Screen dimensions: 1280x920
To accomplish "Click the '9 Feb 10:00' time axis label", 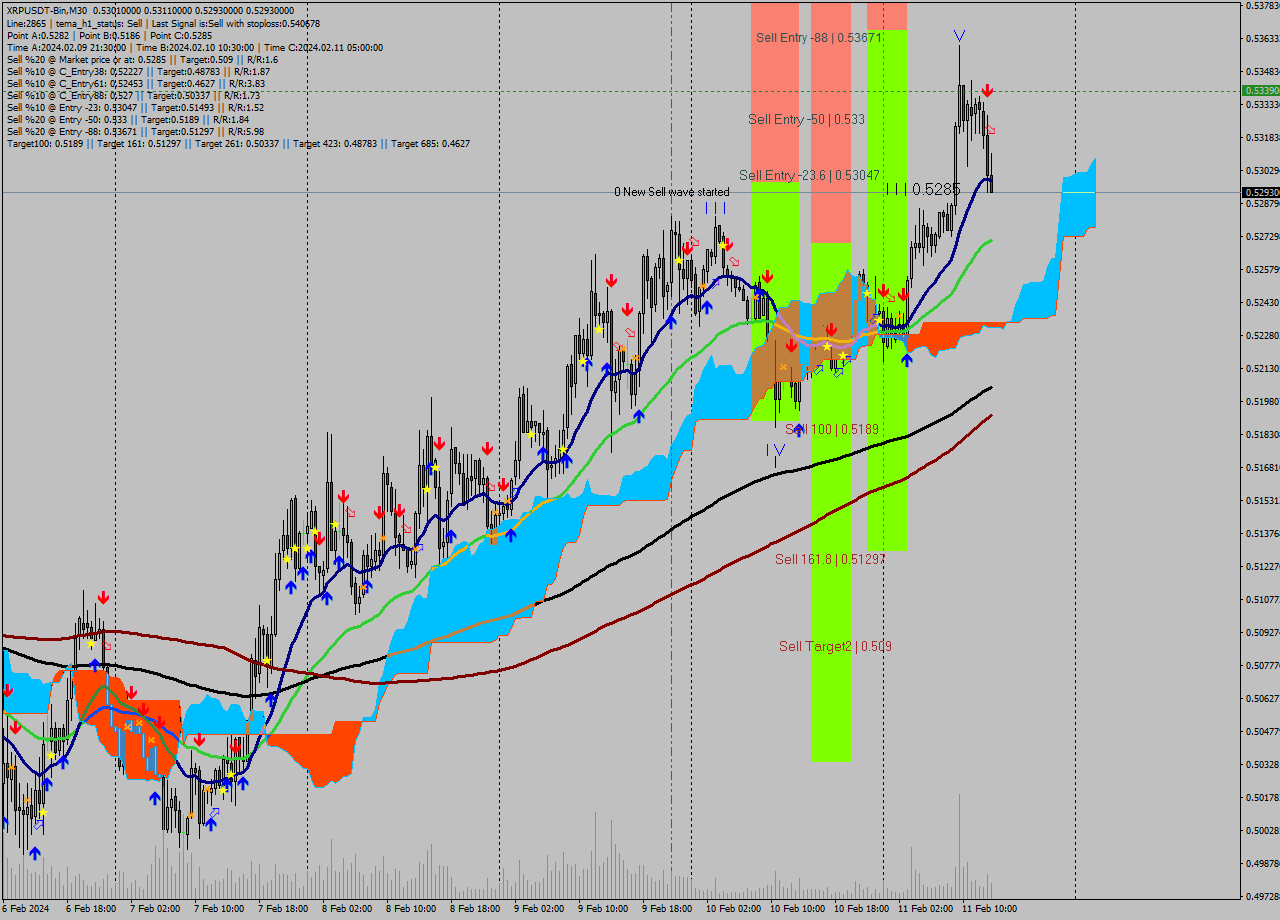I will 603,909.
